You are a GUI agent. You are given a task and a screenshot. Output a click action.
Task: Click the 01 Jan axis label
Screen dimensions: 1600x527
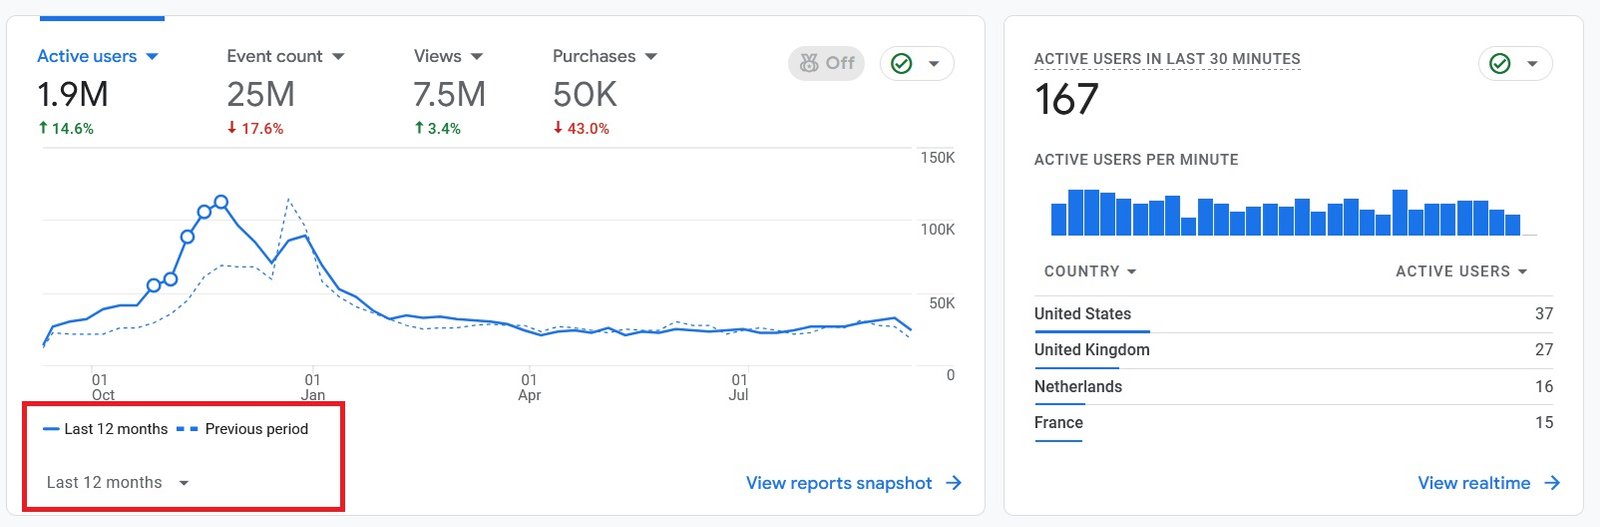[x=313, y=387]
